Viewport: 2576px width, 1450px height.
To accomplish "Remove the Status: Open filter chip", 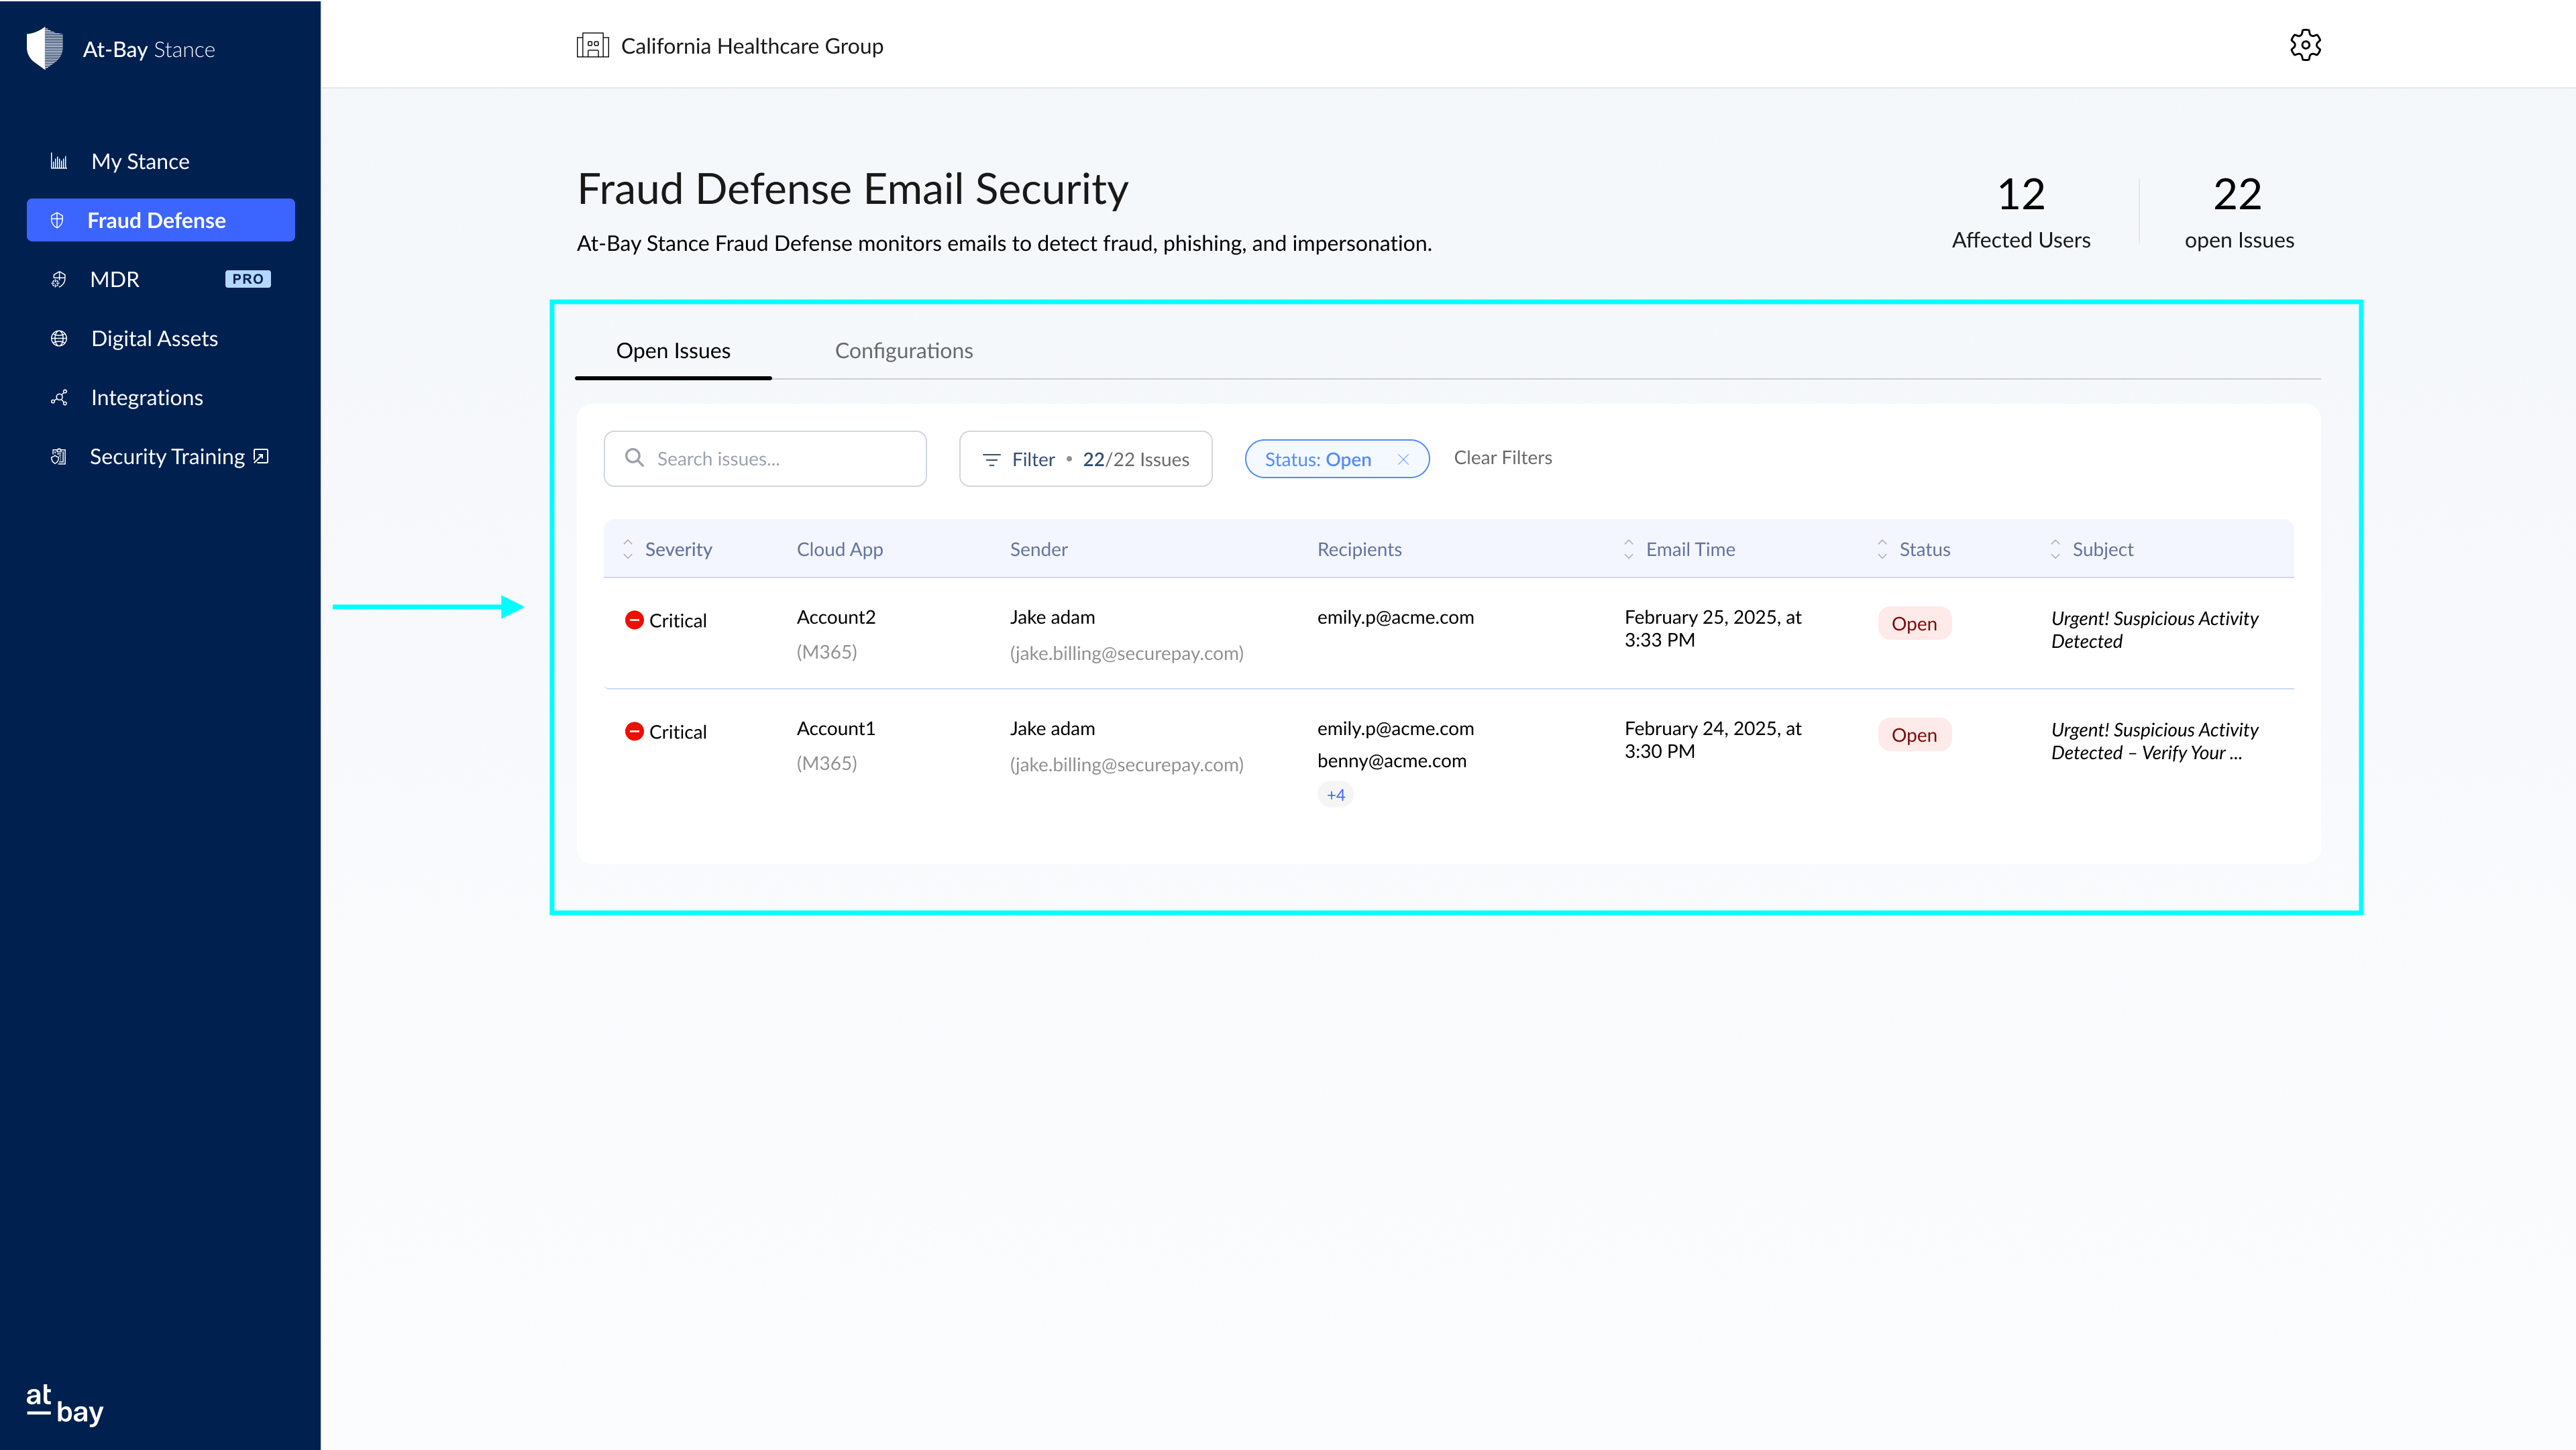I will coord(1403,459).
